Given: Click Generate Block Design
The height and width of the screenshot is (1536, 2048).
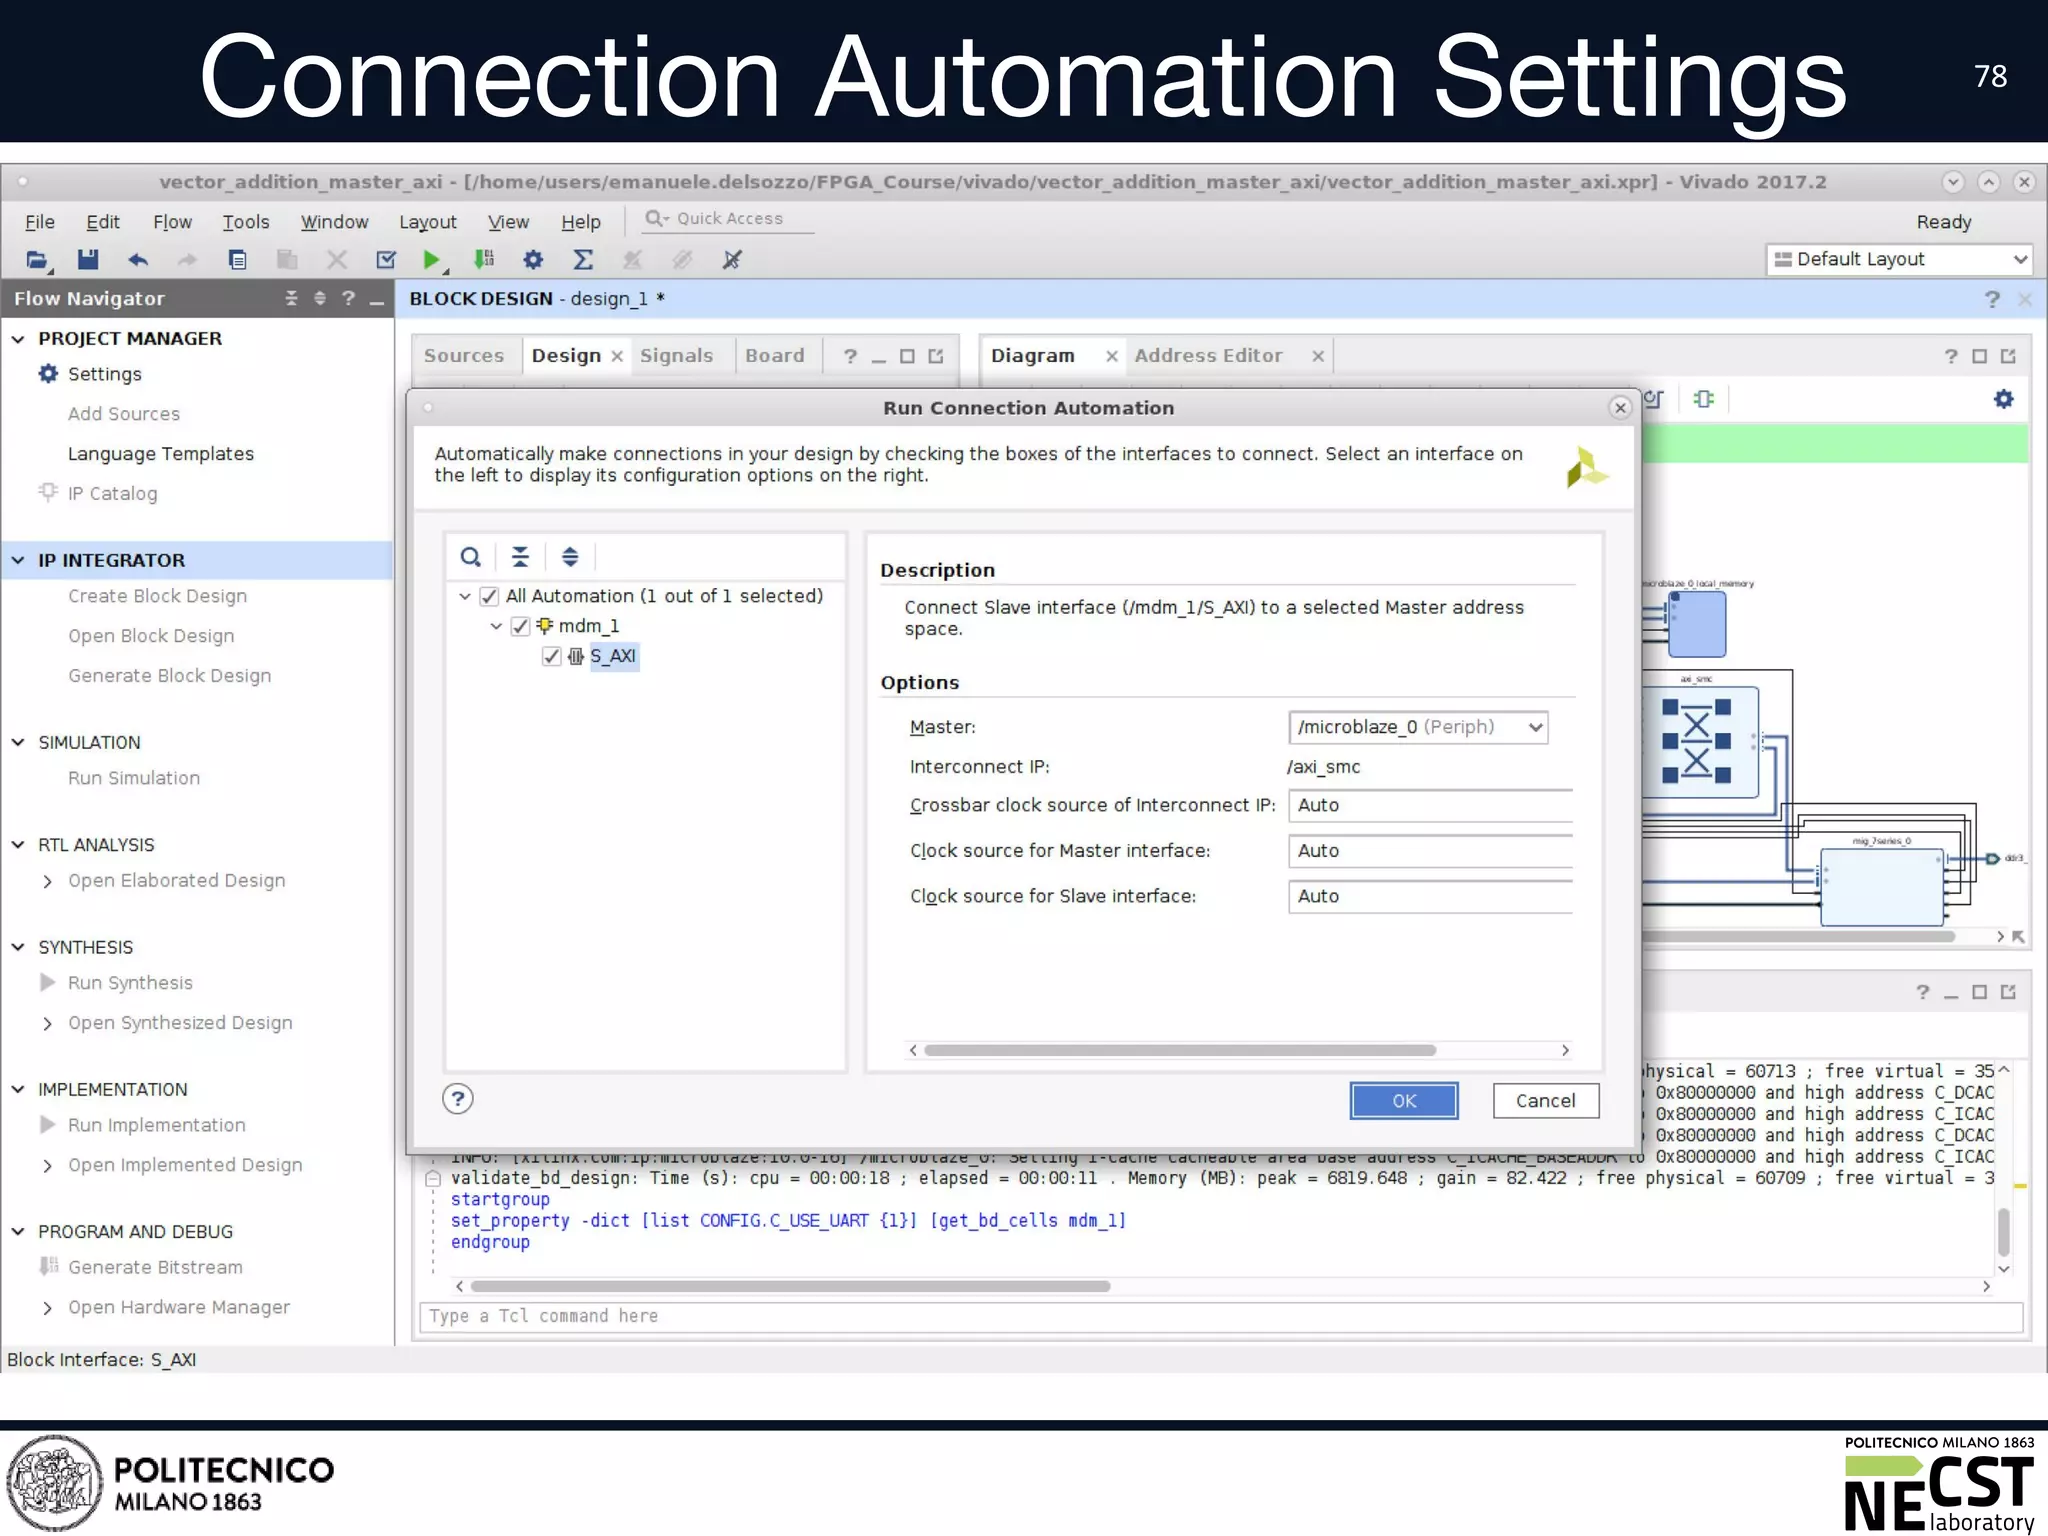Looking at the screenshot, I should pyautogui.click(x=170, y=676).
